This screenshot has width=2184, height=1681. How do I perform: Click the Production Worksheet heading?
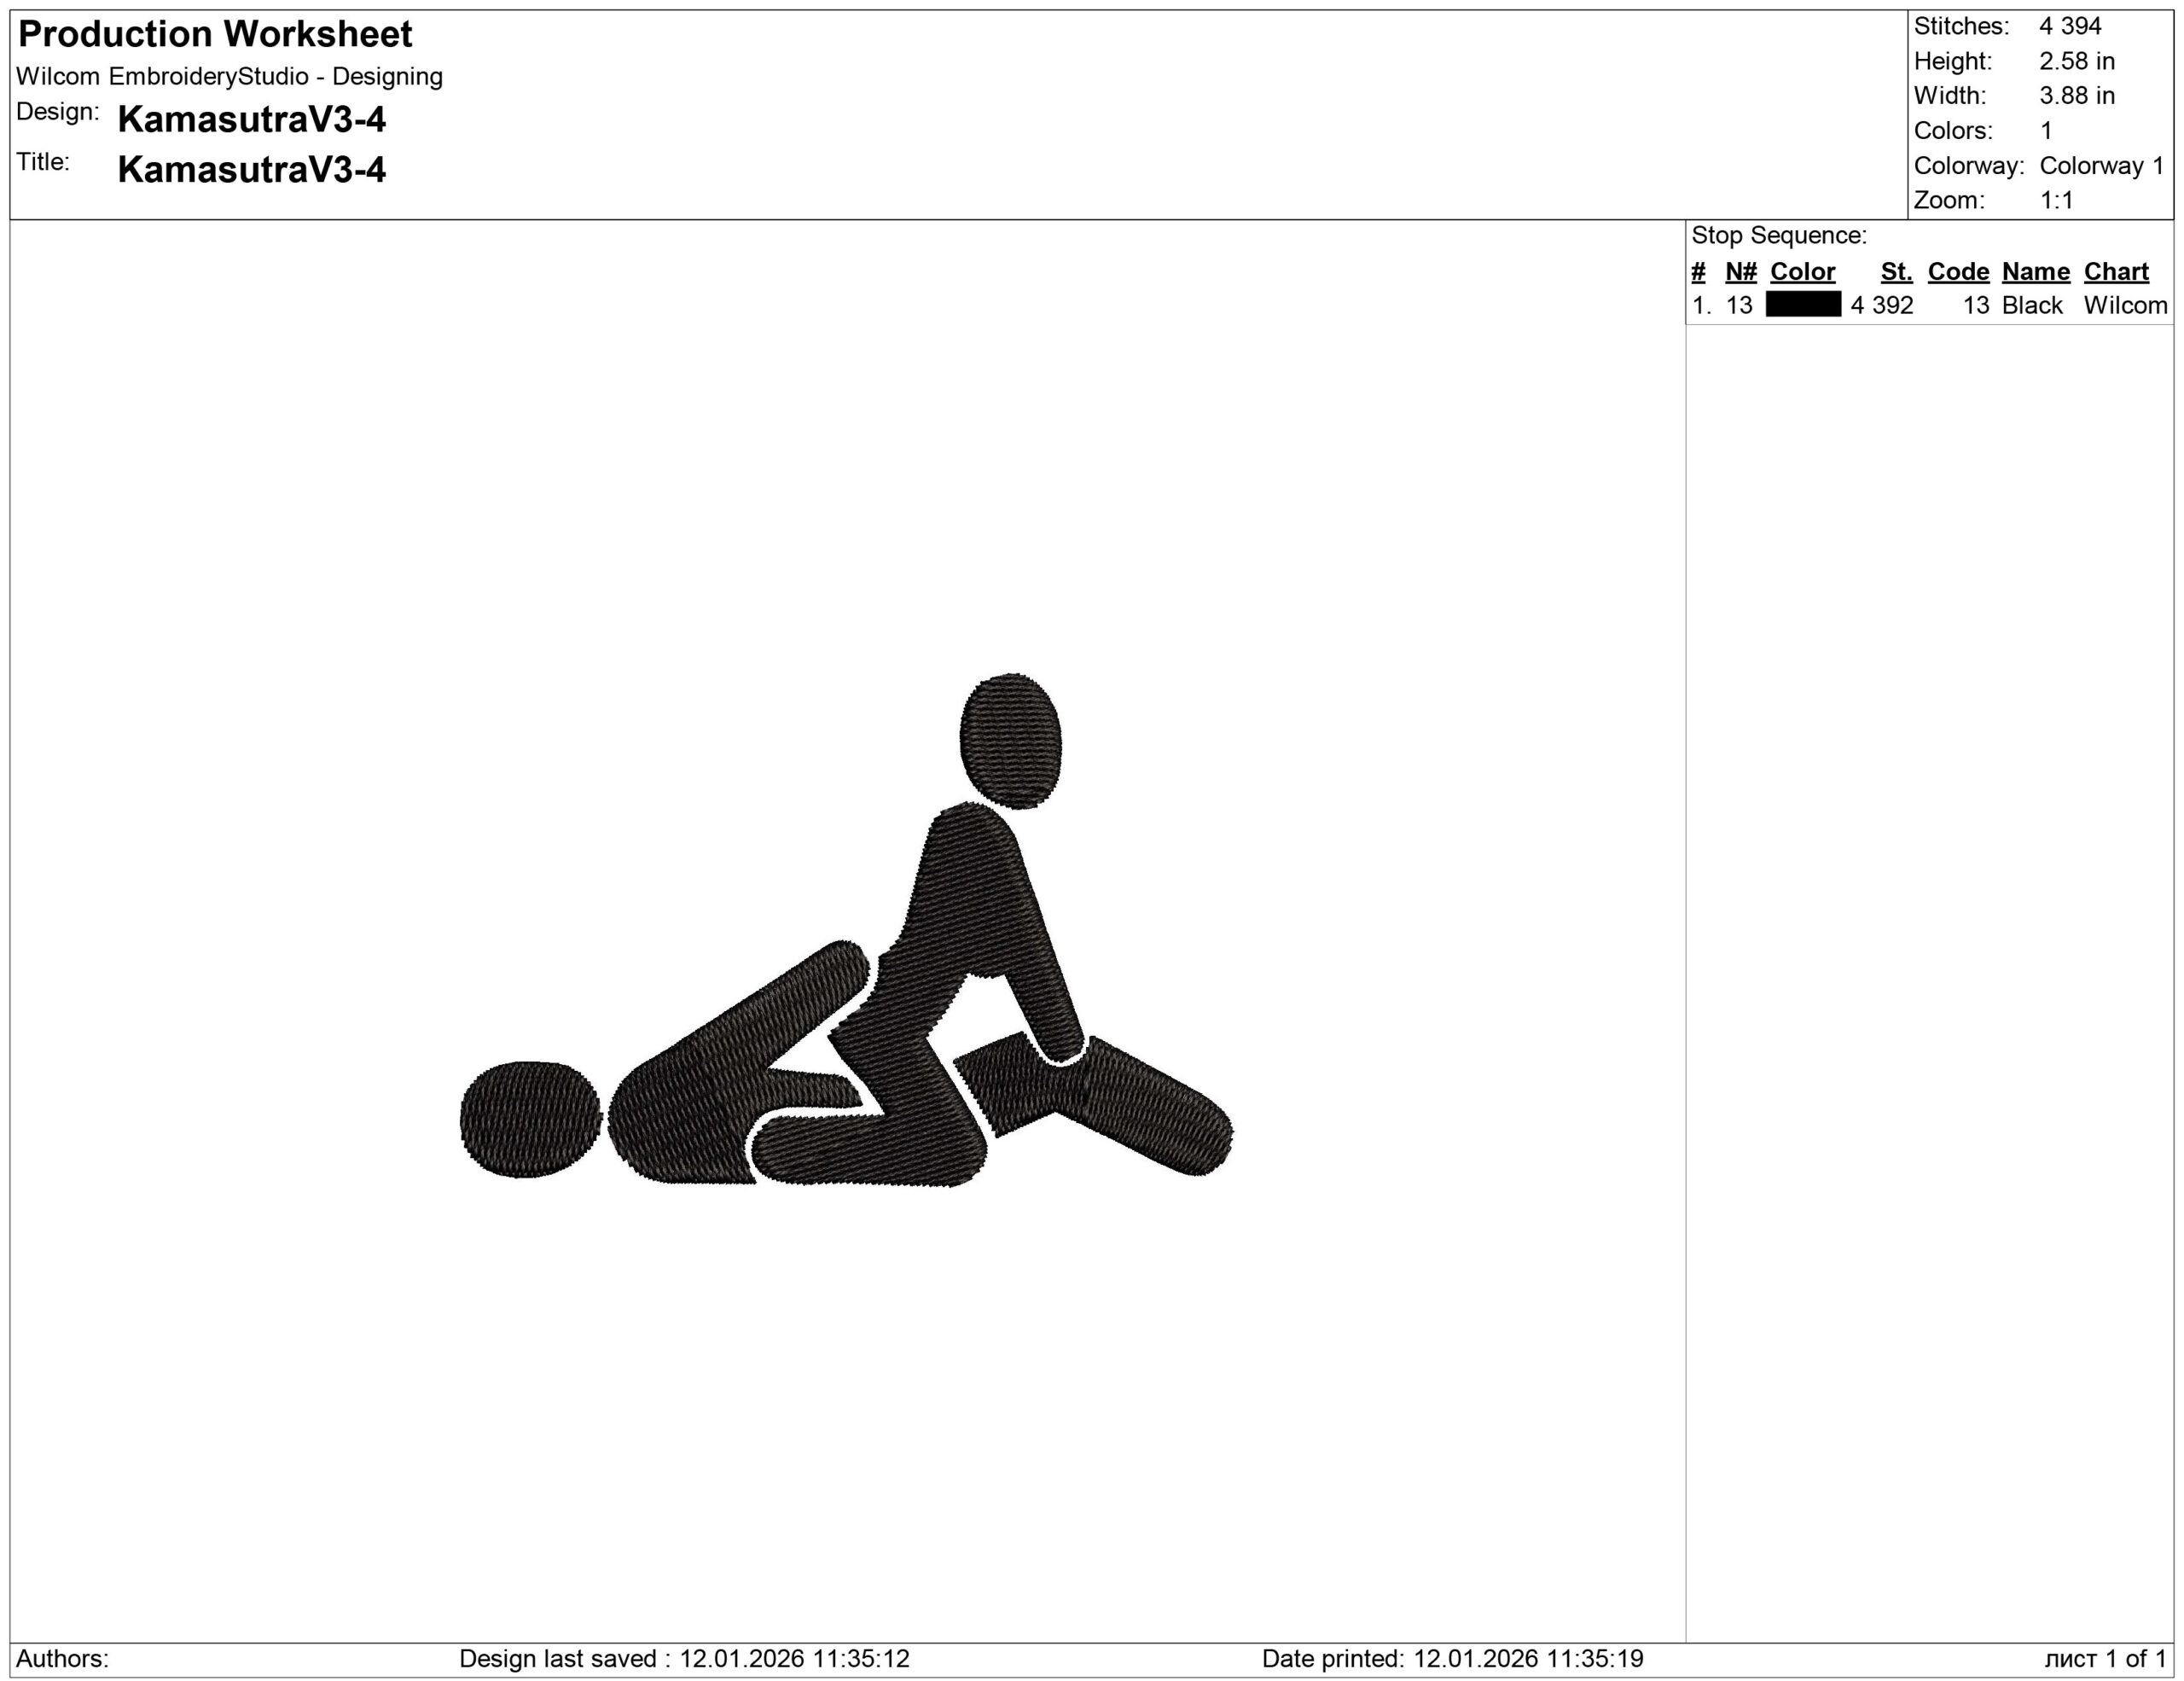pos(215,35)
